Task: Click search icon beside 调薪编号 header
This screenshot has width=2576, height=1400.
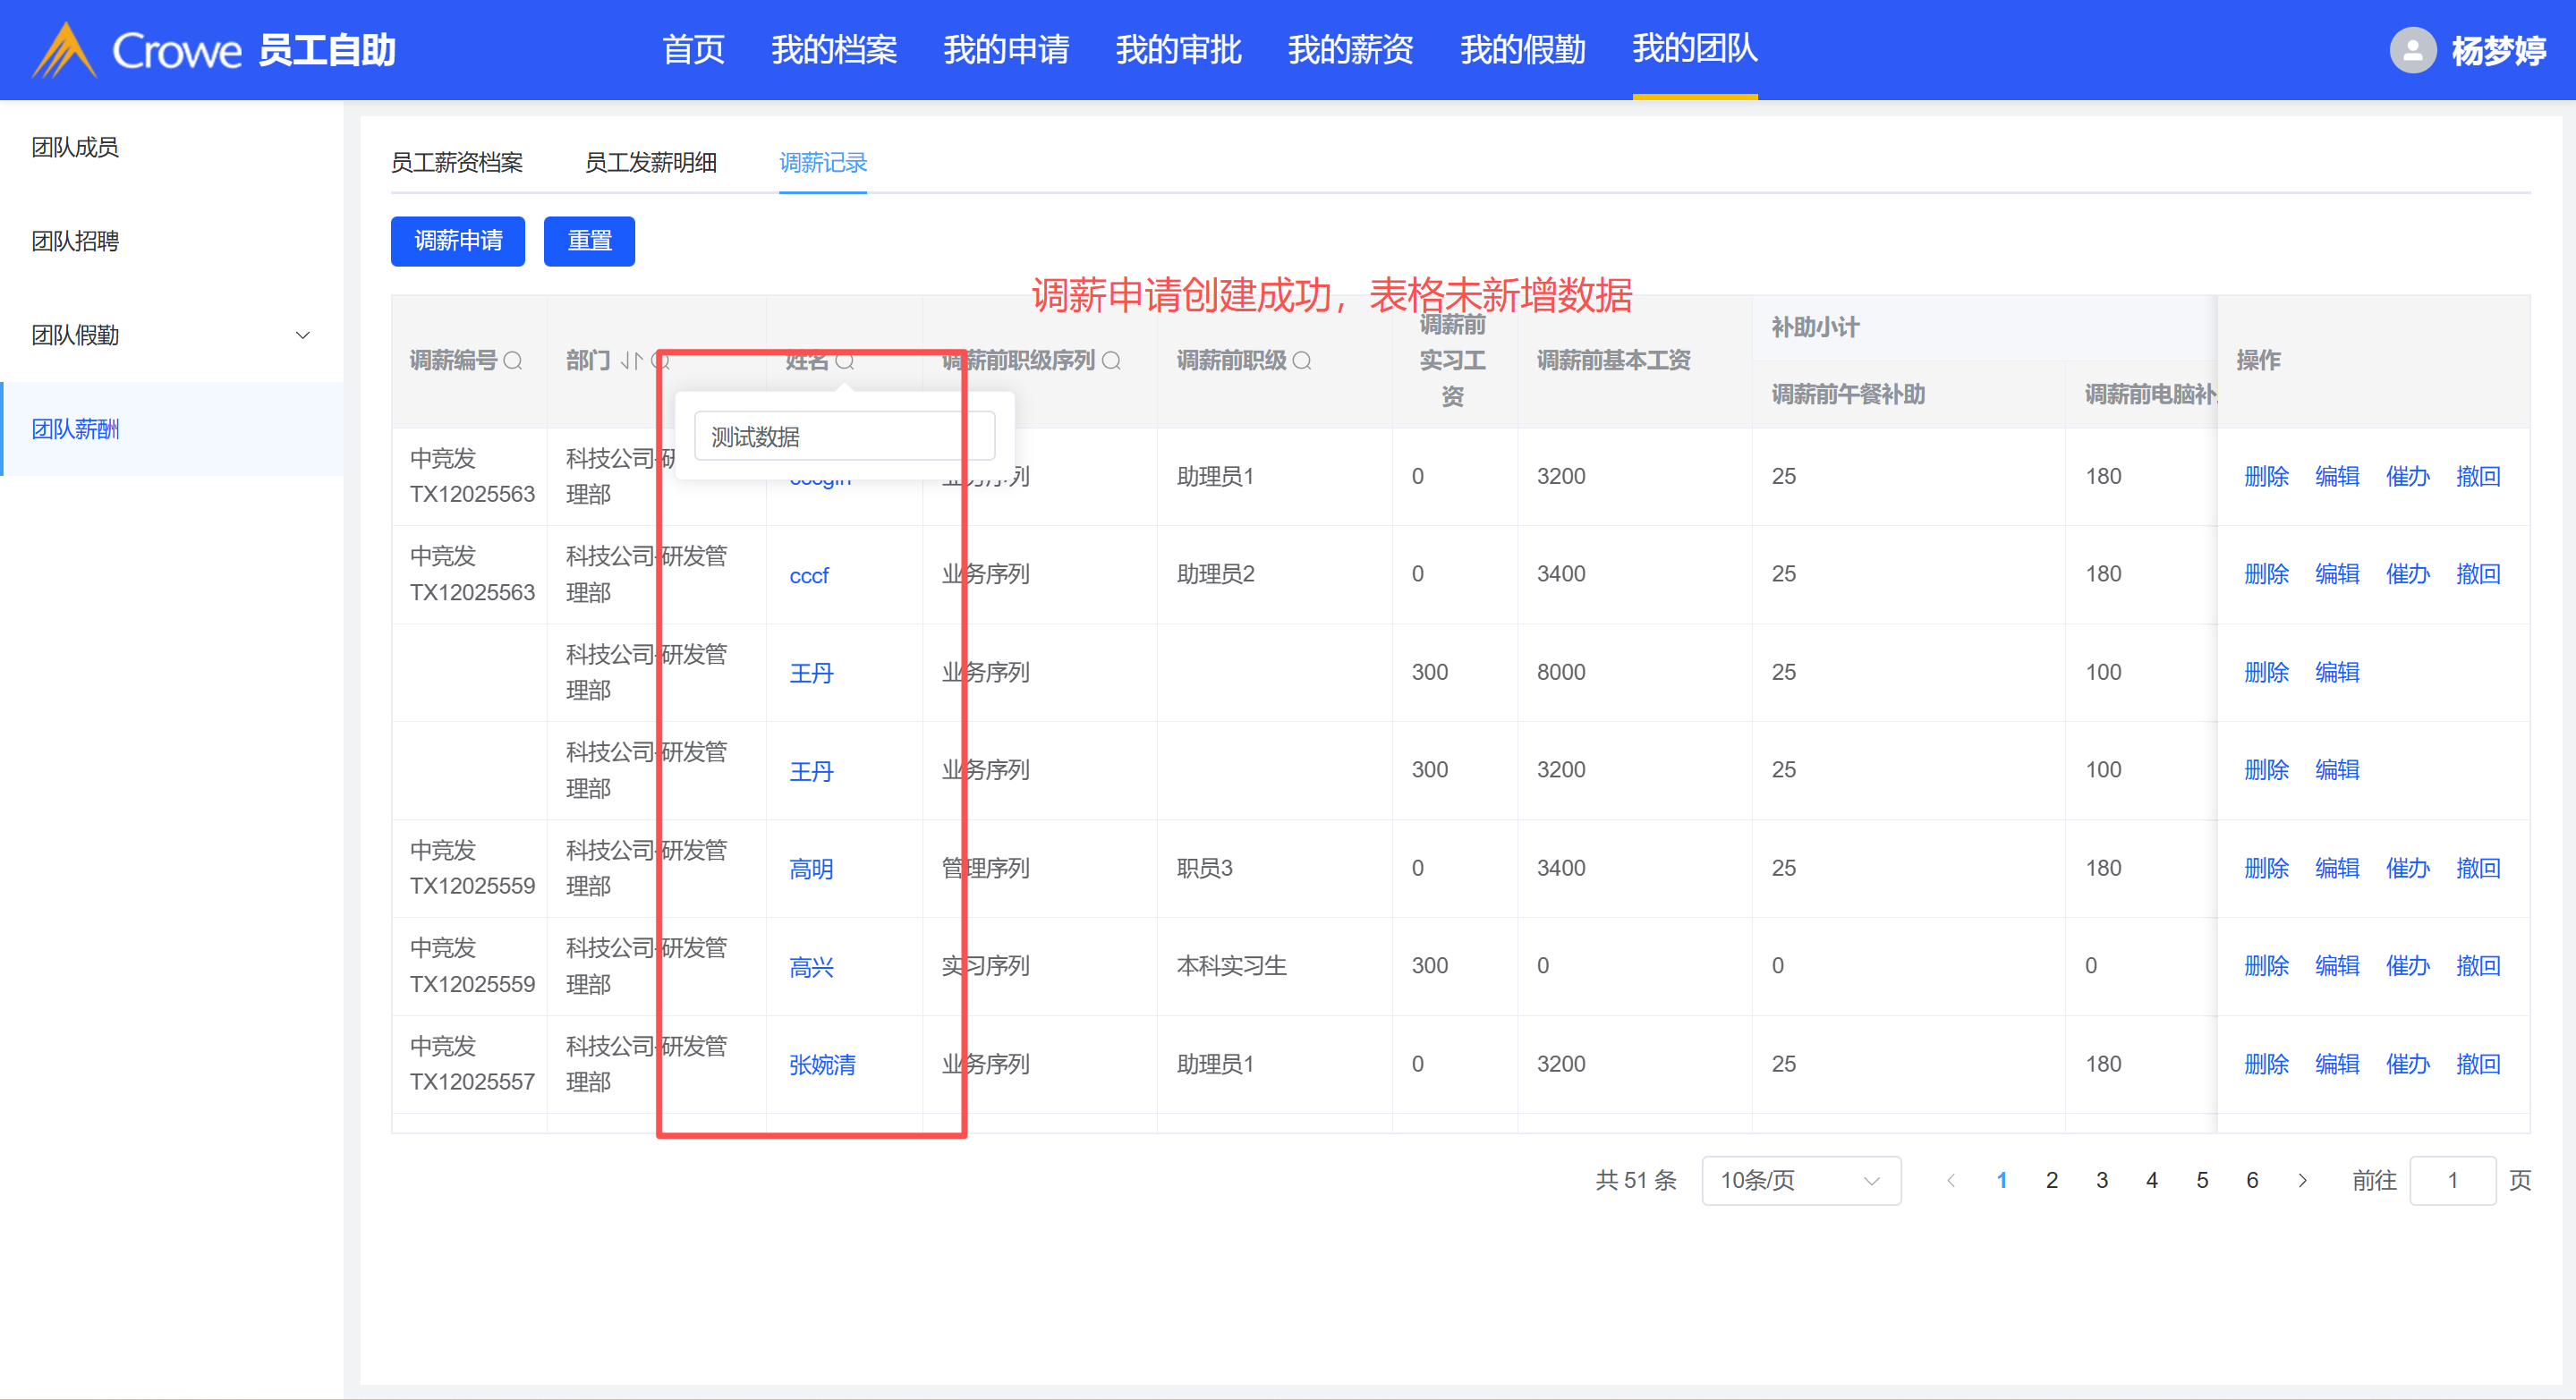Action: click(513, 361)
